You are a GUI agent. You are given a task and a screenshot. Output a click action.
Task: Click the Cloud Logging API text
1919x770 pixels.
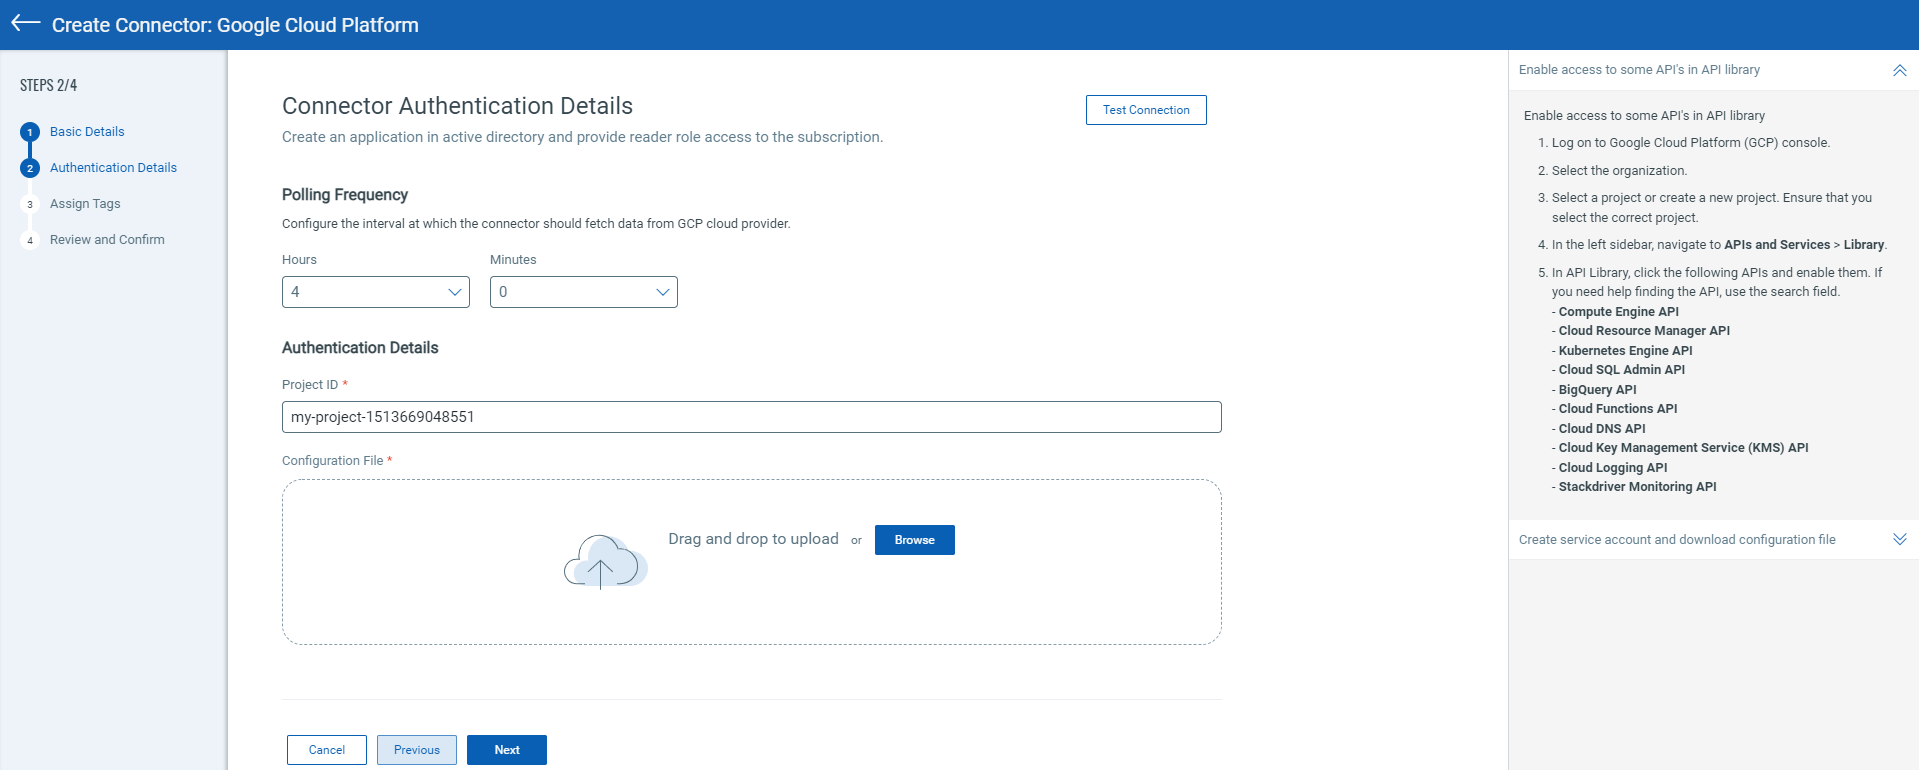tap(1613, 468)
